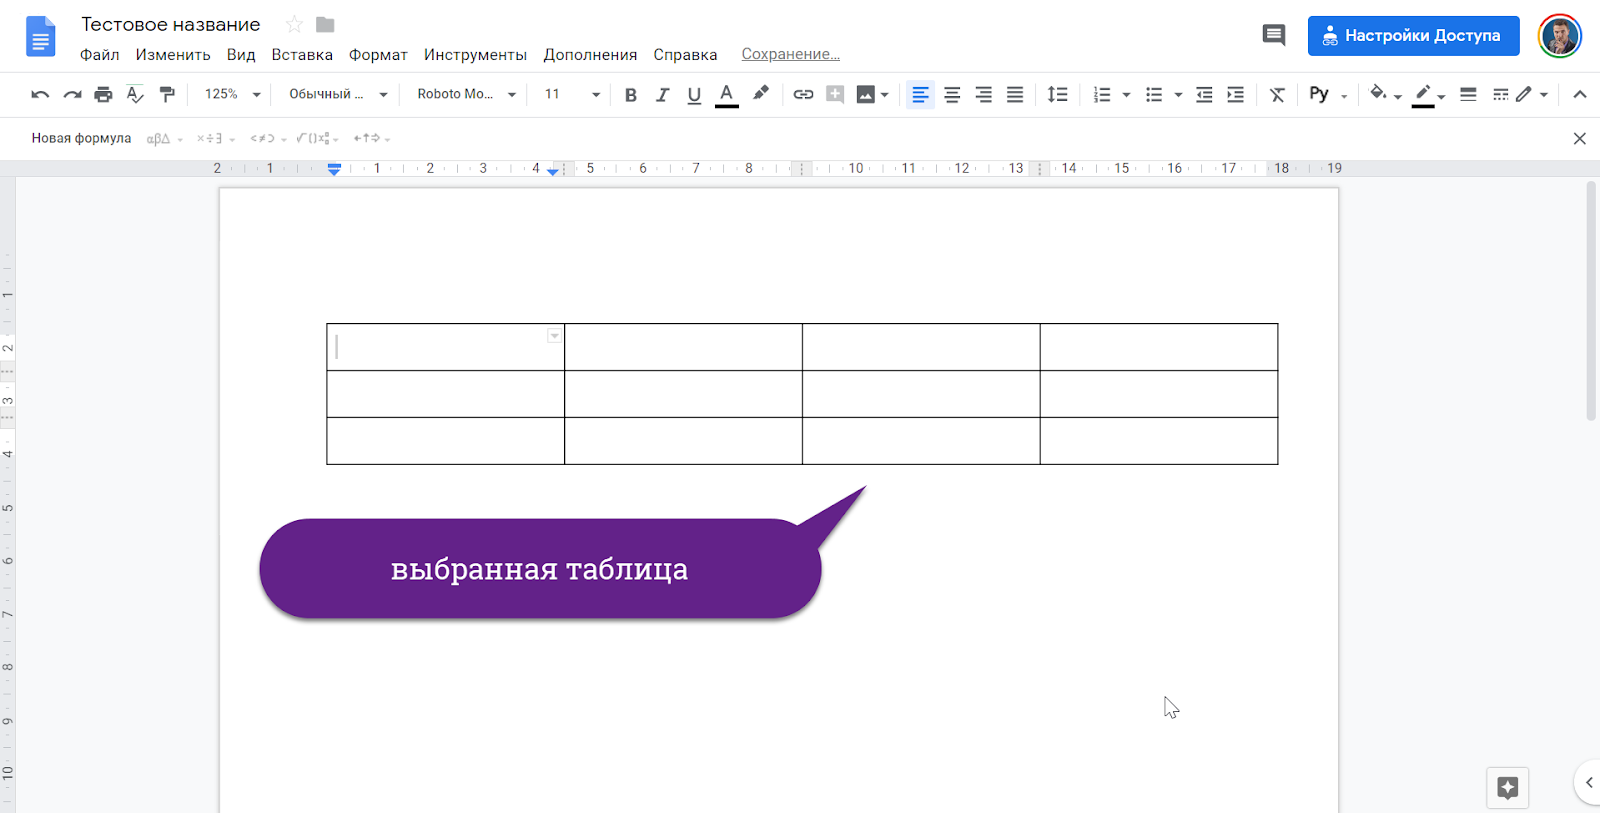Screen dimensions: 1600x813
Task: Click the Explore button at bottom right
Action: coord(1507,787)
